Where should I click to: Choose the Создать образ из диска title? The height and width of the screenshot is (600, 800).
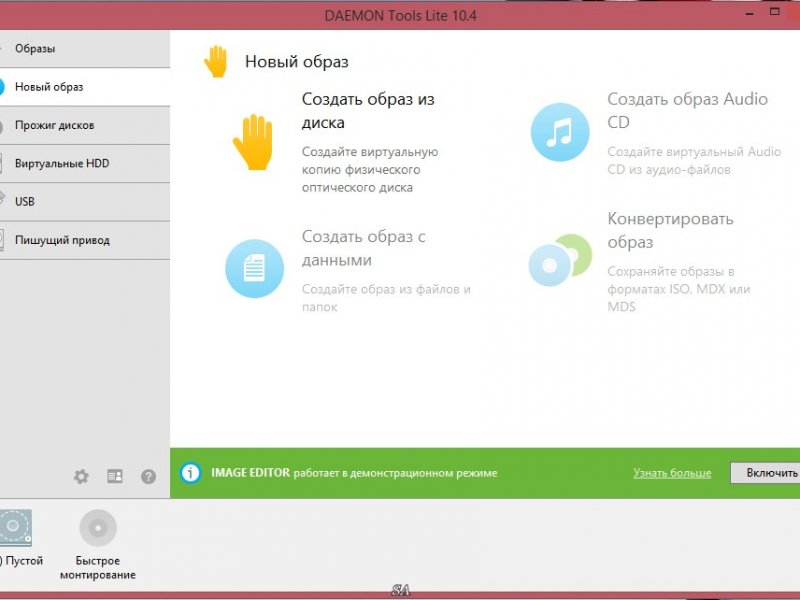point(368,111)
